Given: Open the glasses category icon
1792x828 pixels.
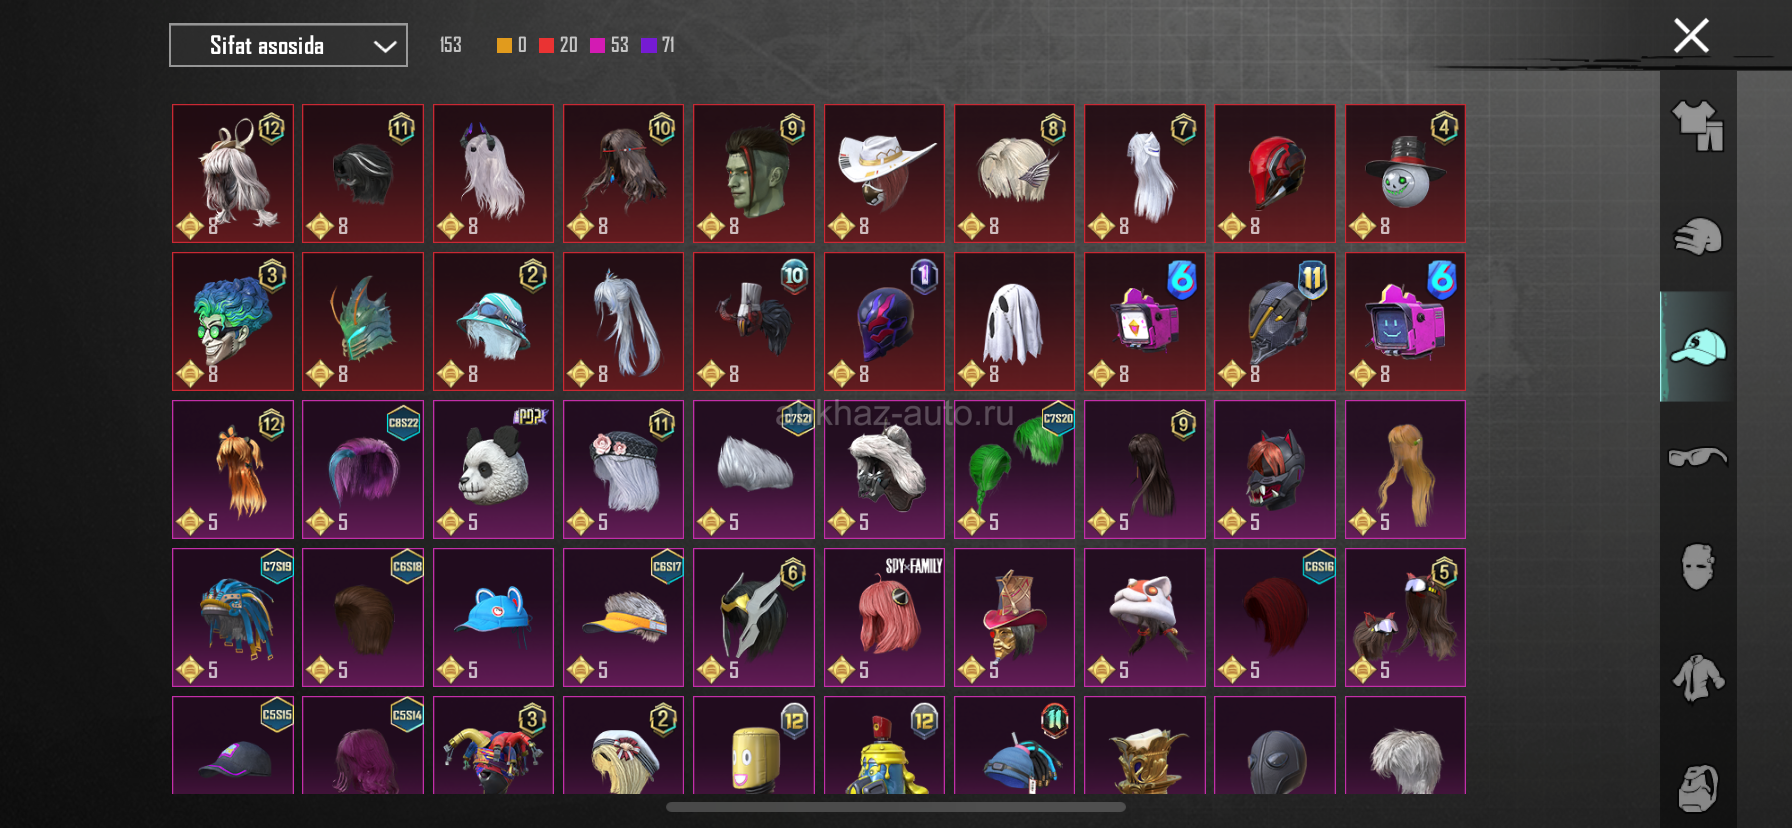Looking at the screenshot, I should [x=1698, y=457].
